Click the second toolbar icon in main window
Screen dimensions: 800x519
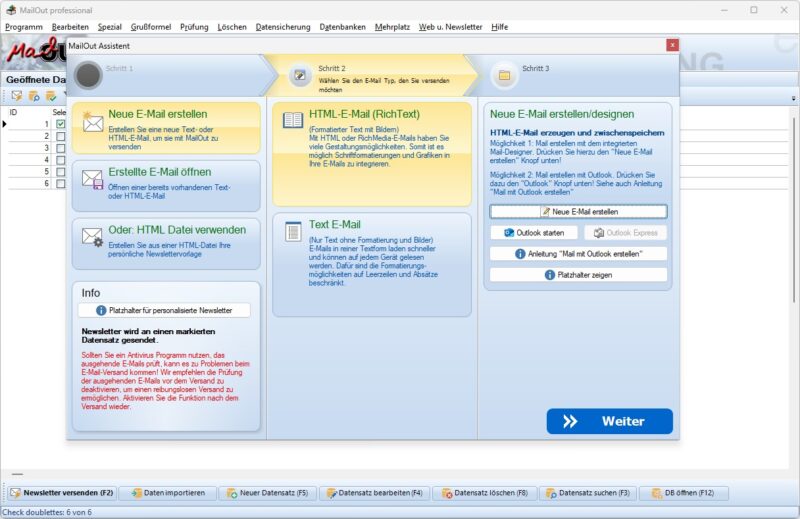click(34, 95)
